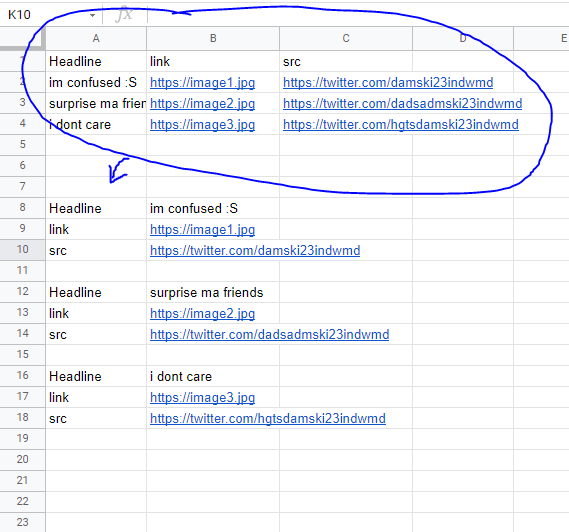This screenshot has height=532, width=569.
Task: Open the Name box dropdown arrow
Action: 93,15
